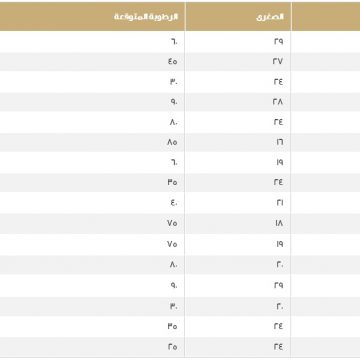Click humidity ٧٥ in the row with minimum ١٩
The width and height of the screenshot is (360, 360).
(x=172, y=244)
